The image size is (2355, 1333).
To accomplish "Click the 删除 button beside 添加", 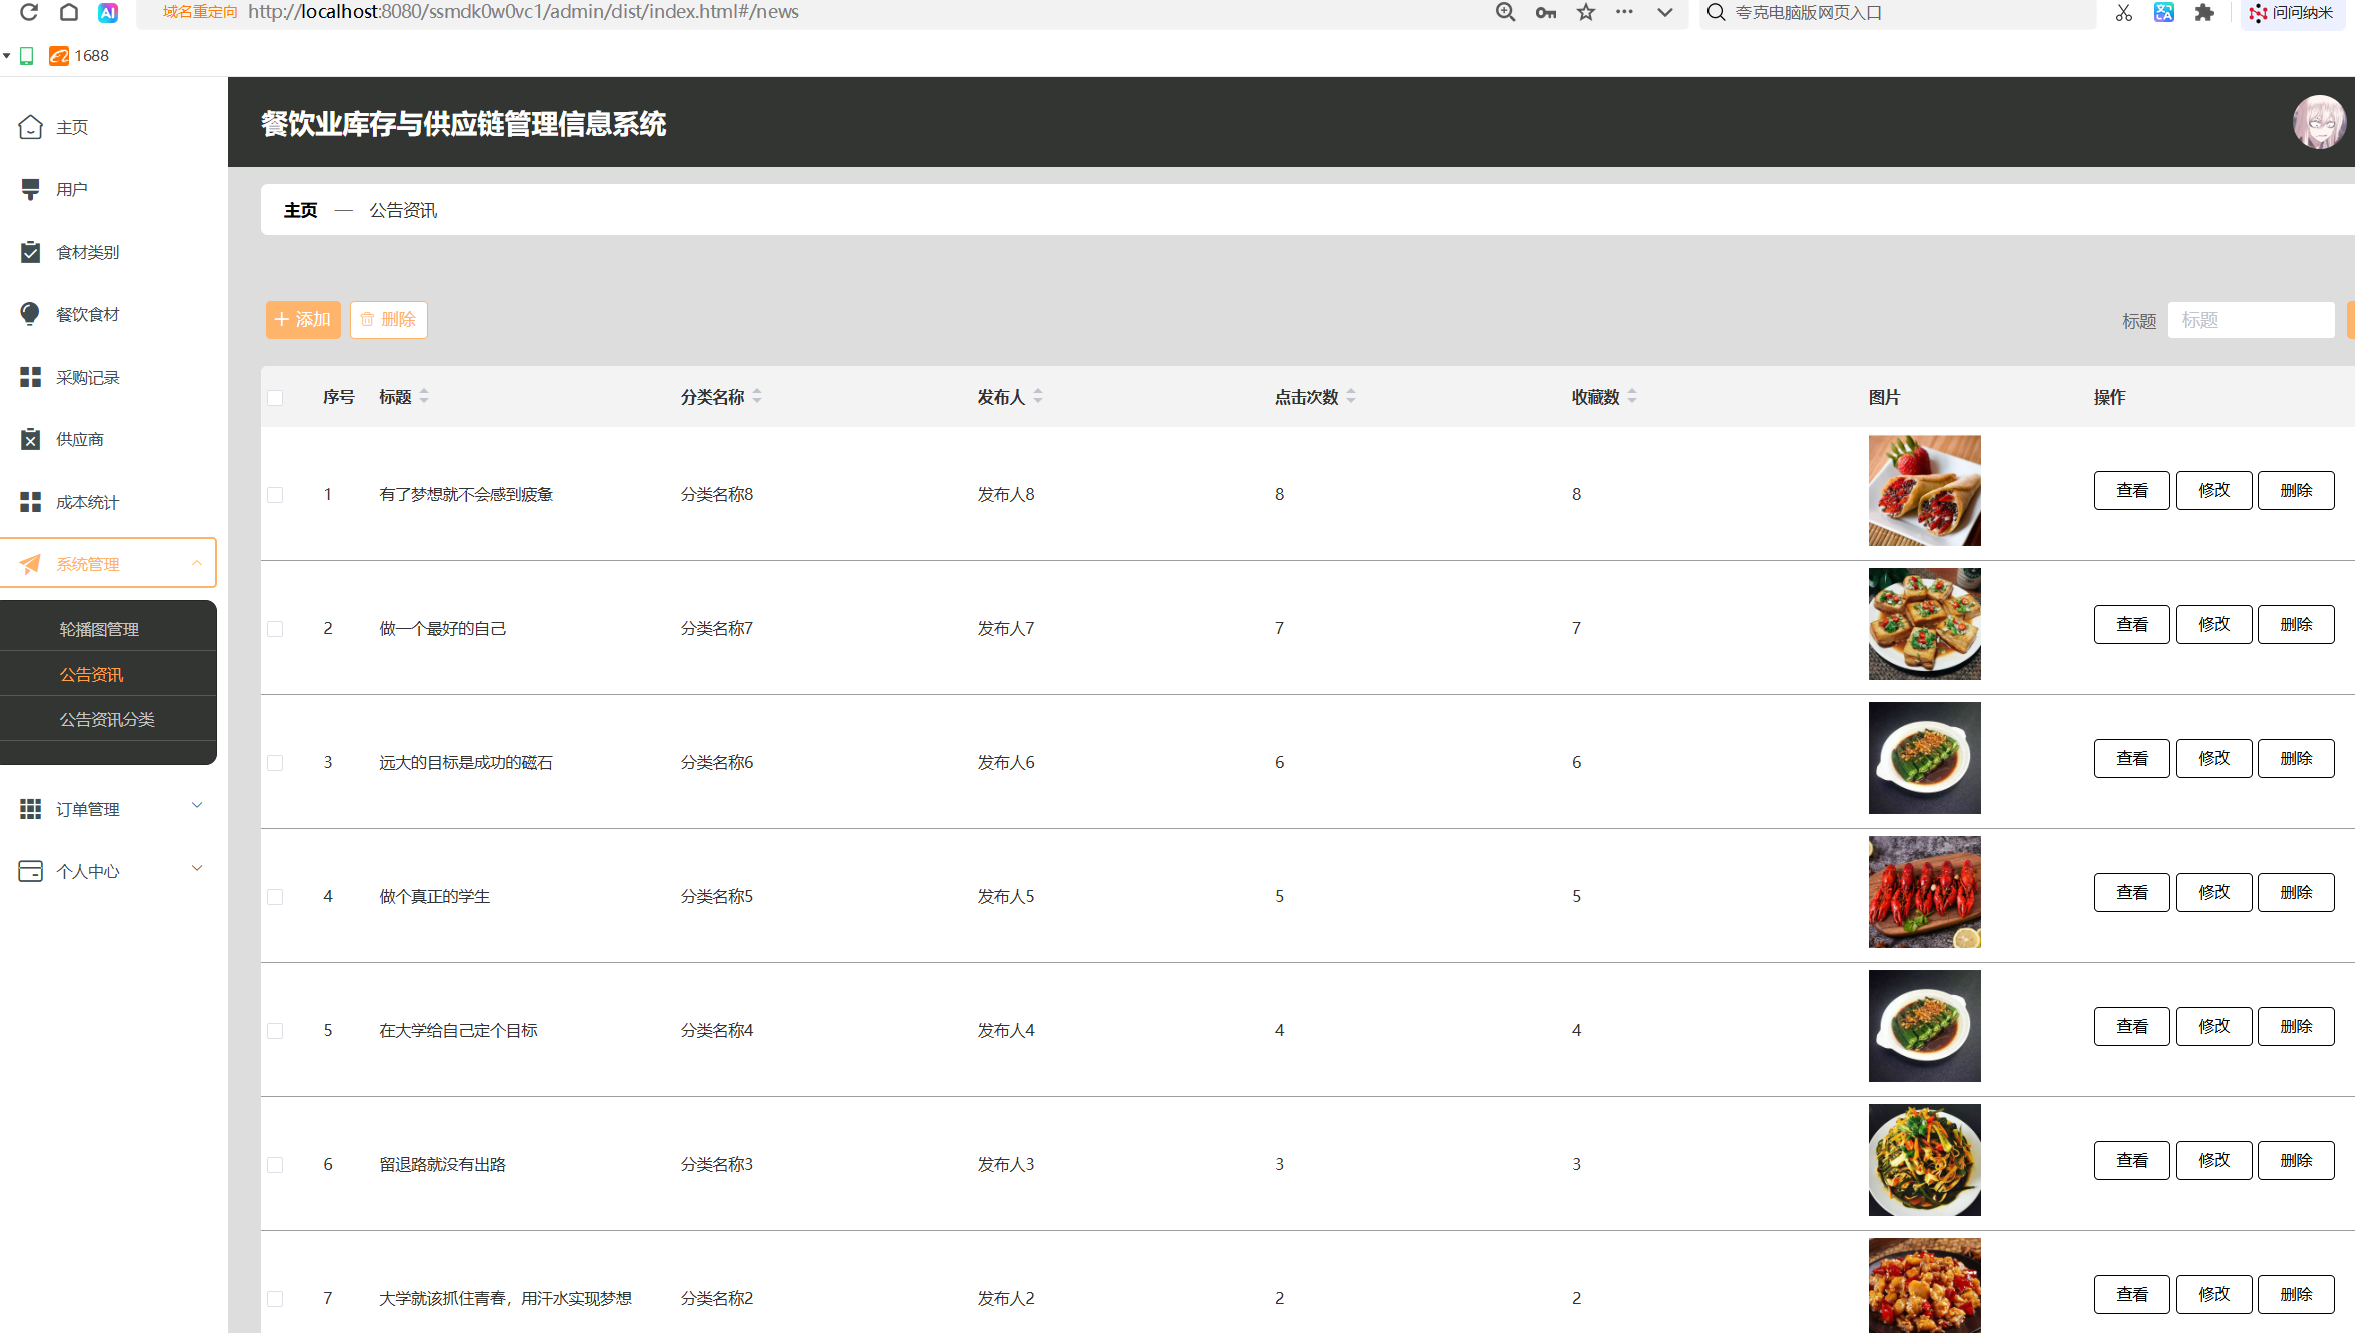I will point(389,320).
